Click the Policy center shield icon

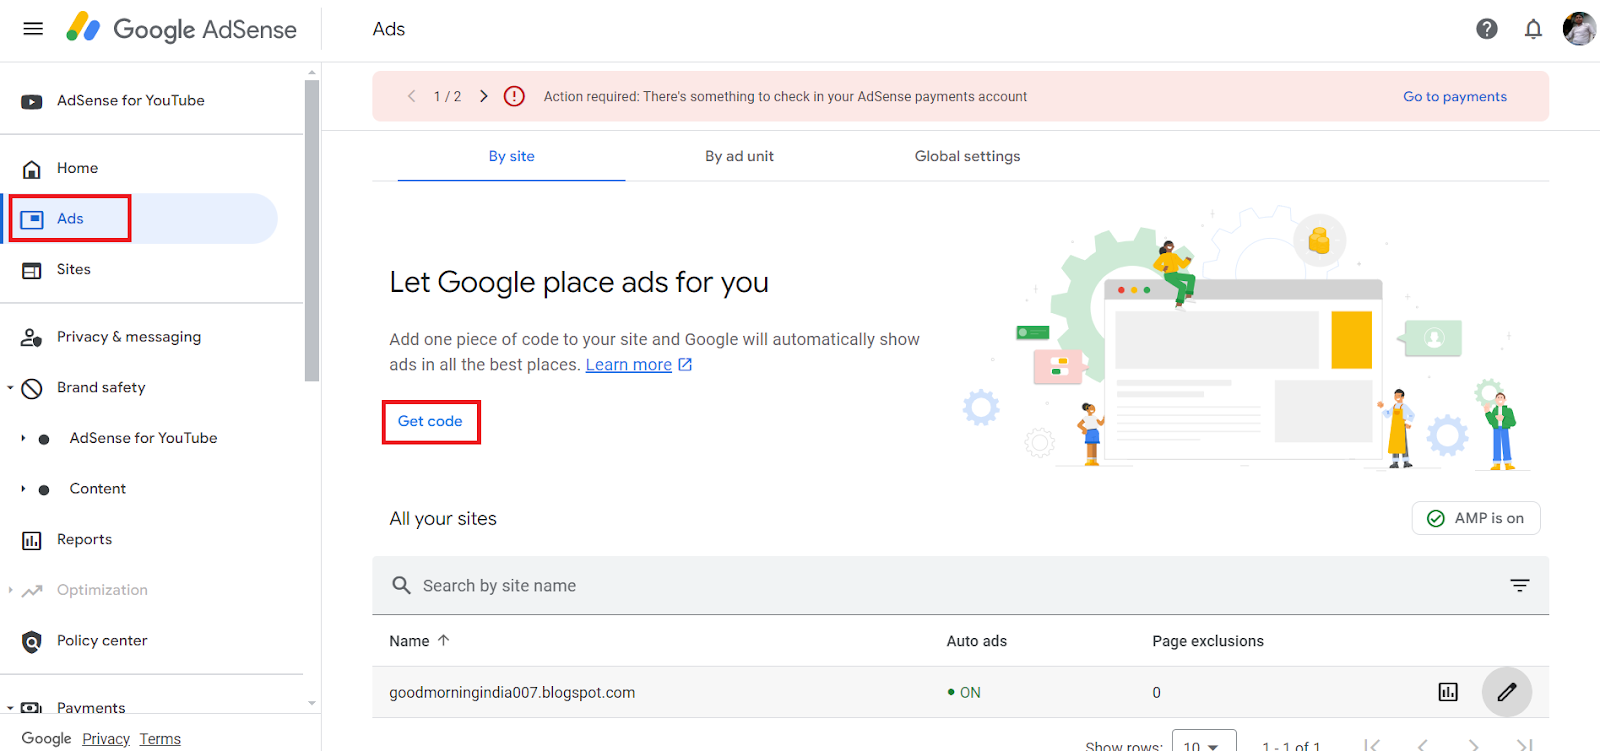pyautogui.click(x=32, y=641)
